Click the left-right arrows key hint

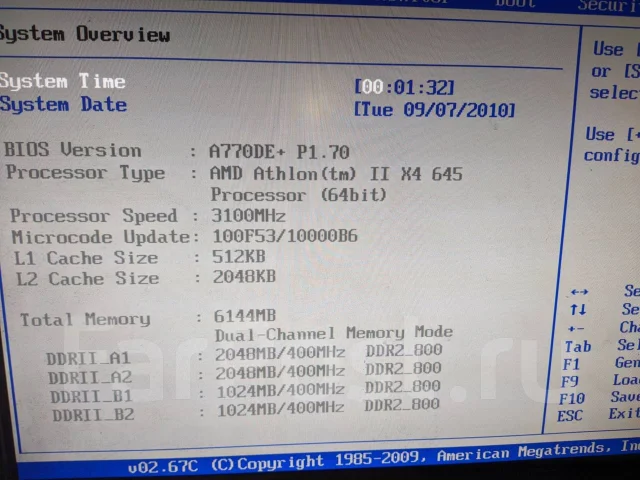(x=580, y=292)
